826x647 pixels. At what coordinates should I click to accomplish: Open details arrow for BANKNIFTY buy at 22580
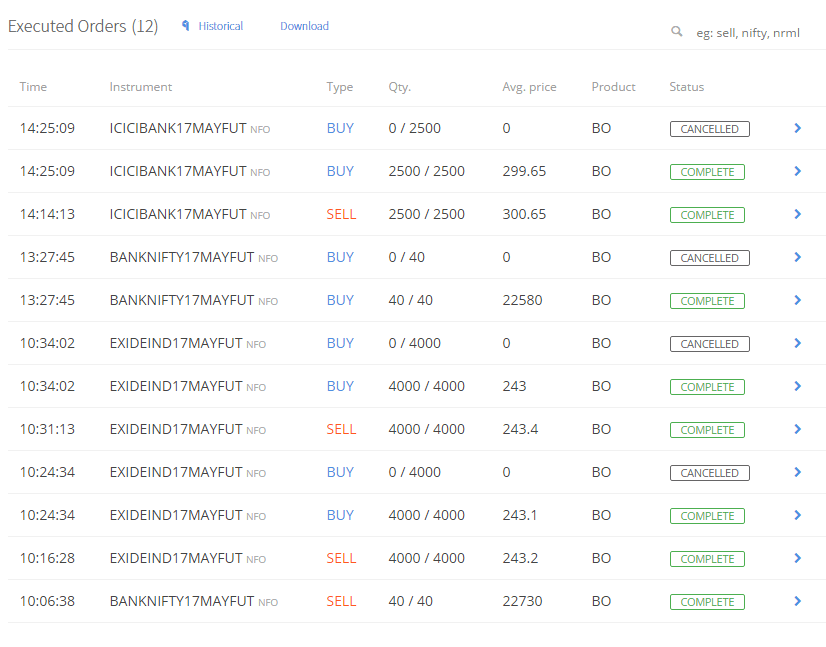click(x=798, y=300)
